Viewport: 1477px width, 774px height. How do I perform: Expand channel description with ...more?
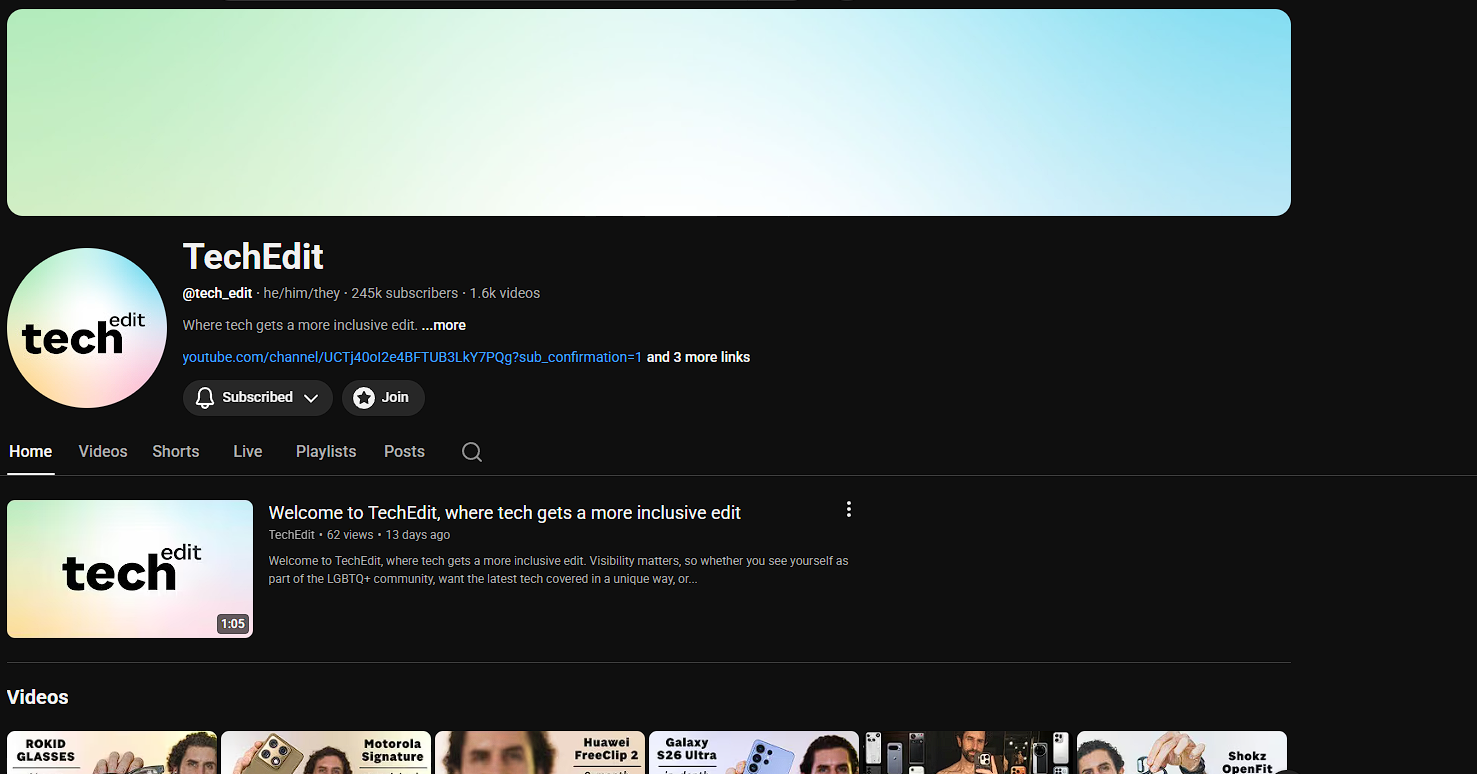443,325
